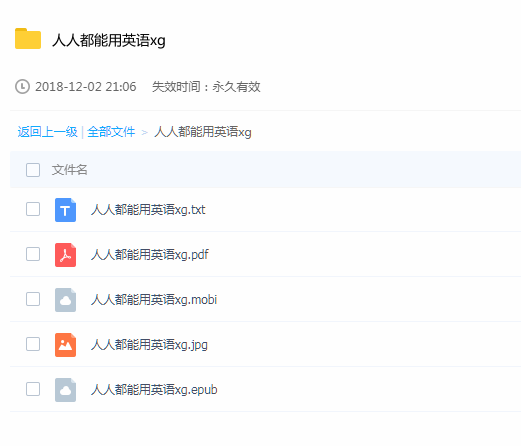This screenshot has height=446, width=521.
Task: Check the box for 人人都能用英语xg.pdf
Action: pos(33,254)
